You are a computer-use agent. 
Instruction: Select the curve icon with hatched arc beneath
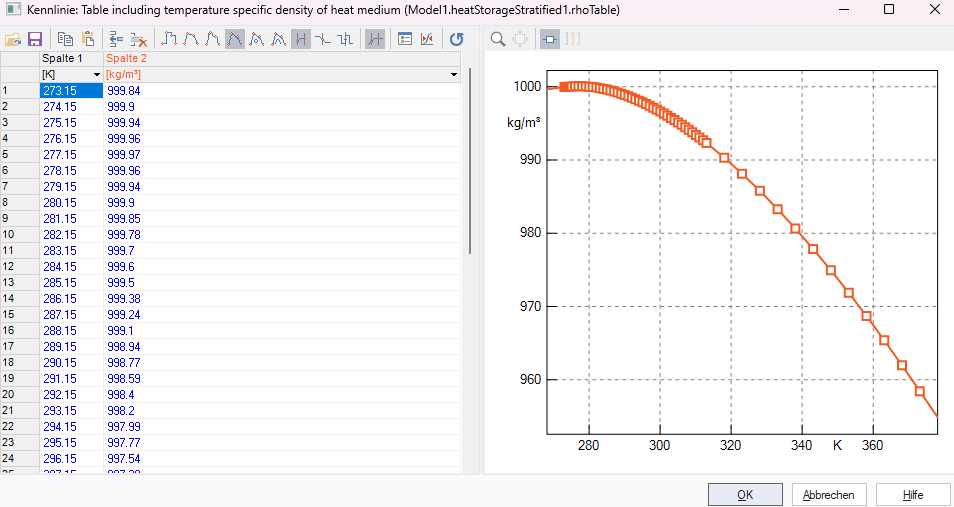279,40
